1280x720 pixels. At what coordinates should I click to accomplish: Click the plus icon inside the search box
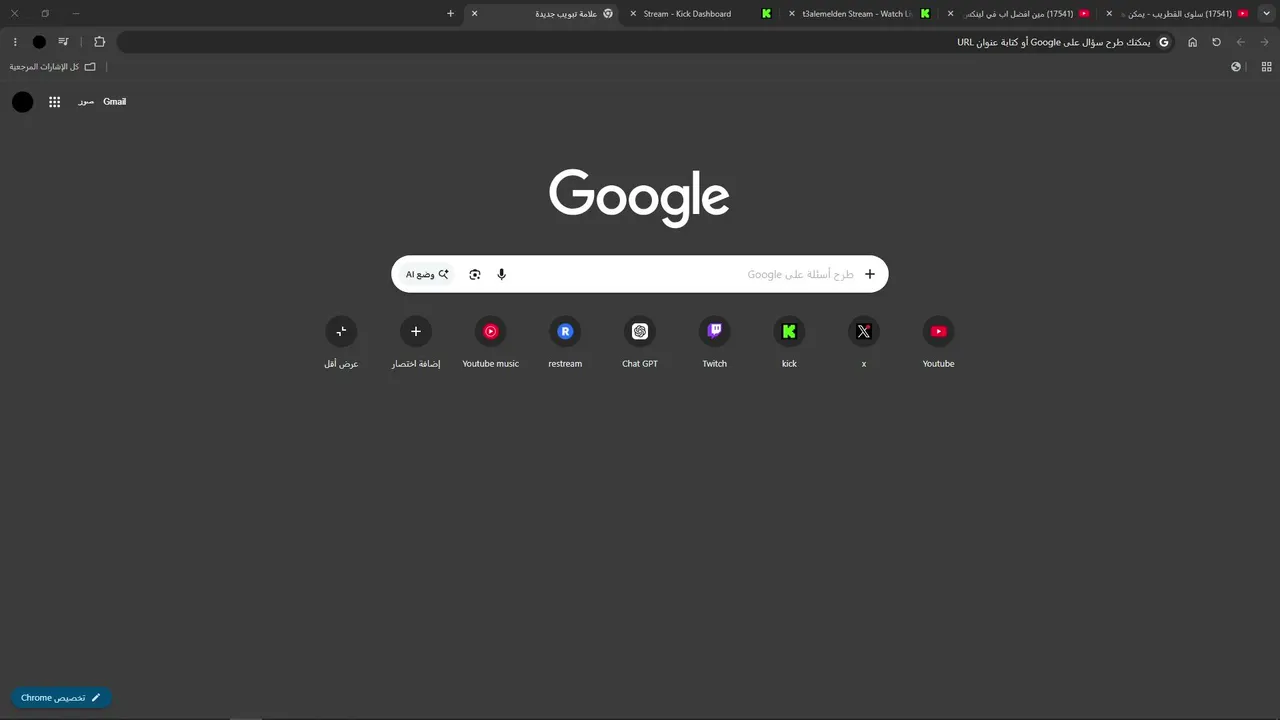tap(870, 274)
